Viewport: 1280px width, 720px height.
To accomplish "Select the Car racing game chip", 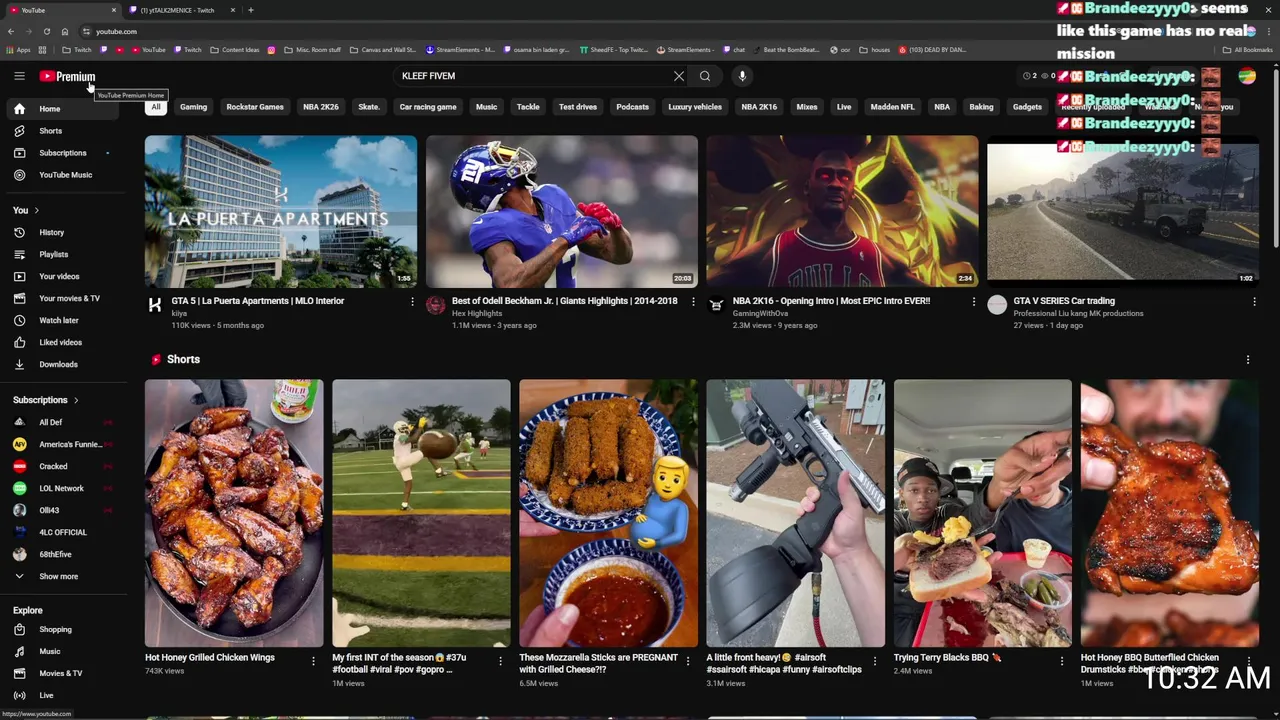I will (x=428, y=107).
